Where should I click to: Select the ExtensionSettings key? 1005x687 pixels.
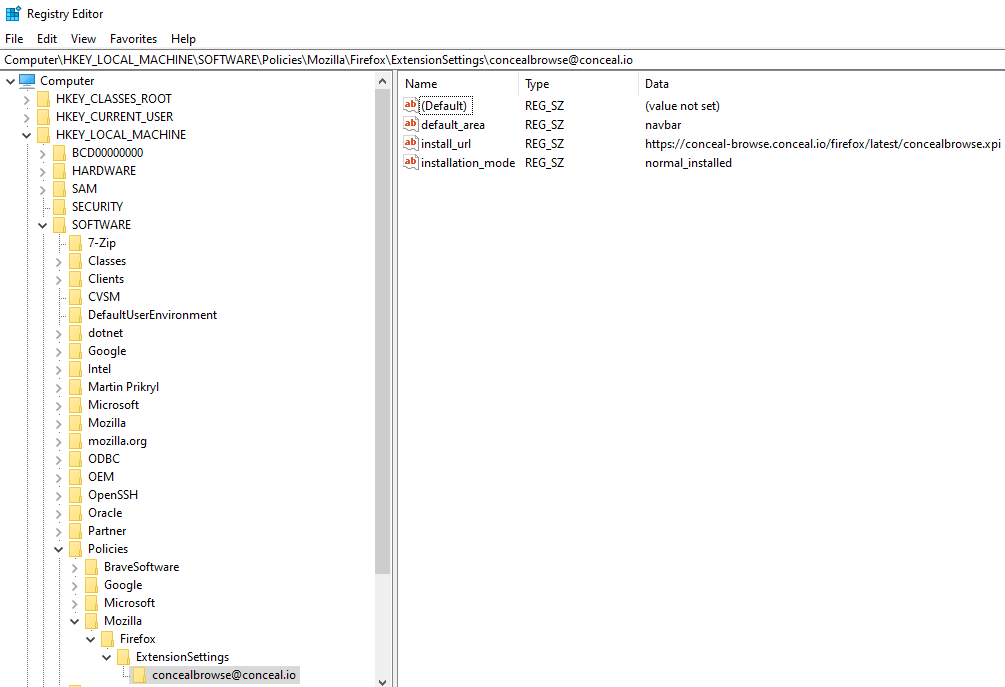coord(182,657)
